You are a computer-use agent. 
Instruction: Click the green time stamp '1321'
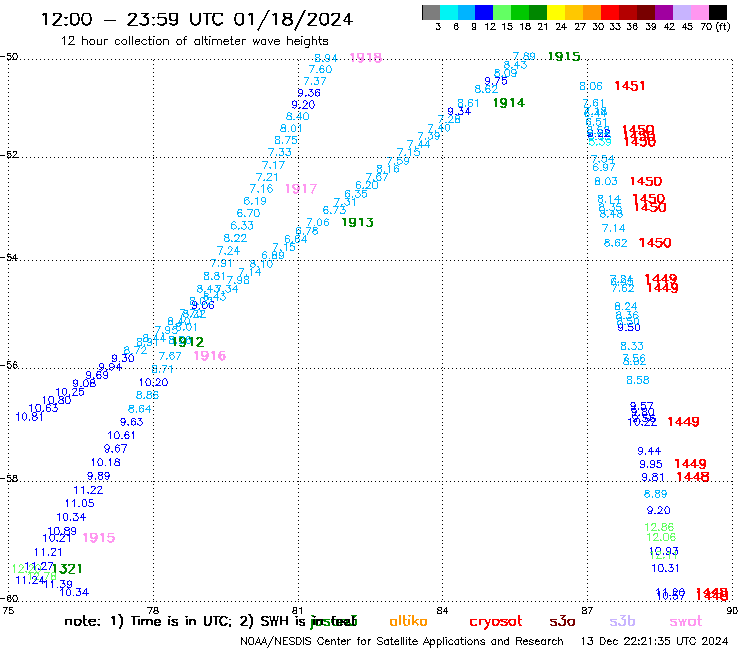pyautogui.click(x=67, y=569)
